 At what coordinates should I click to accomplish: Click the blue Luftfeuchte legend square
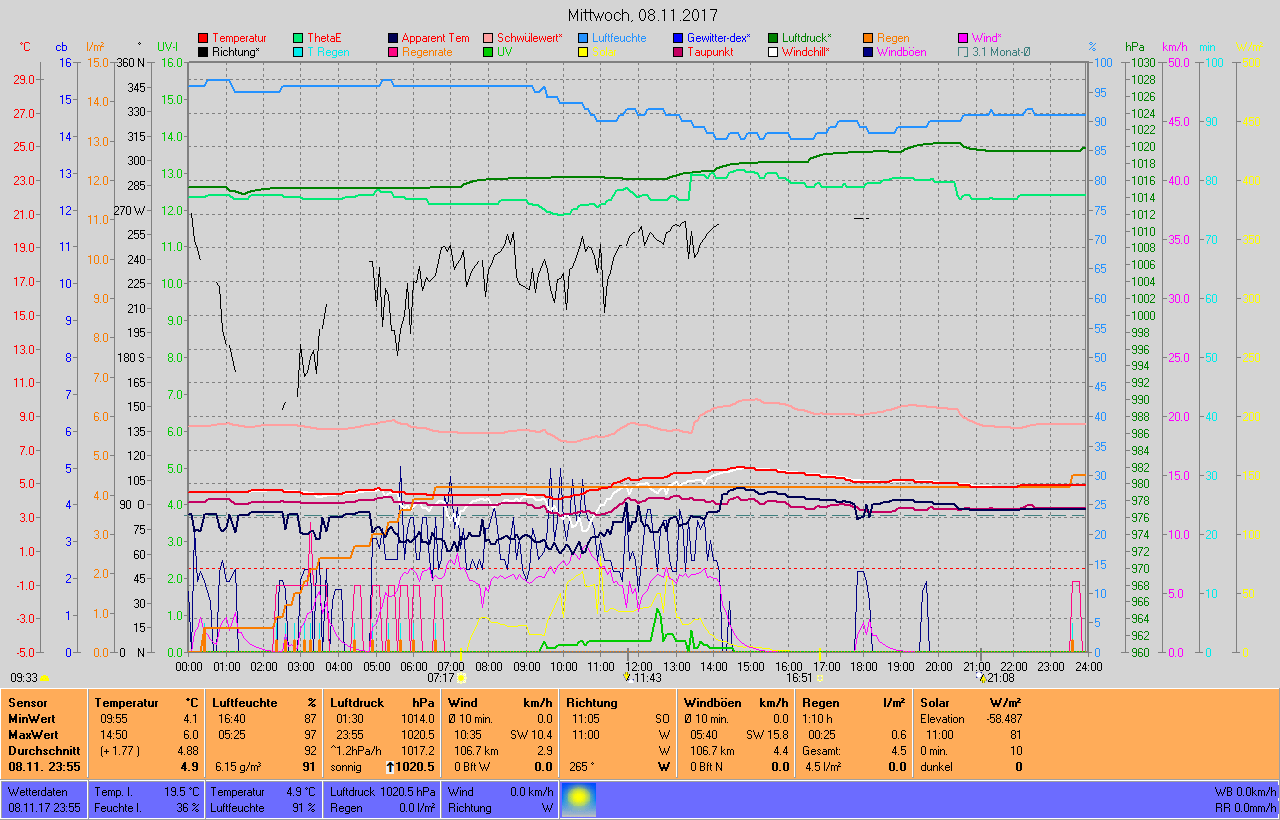coord(583,38)
